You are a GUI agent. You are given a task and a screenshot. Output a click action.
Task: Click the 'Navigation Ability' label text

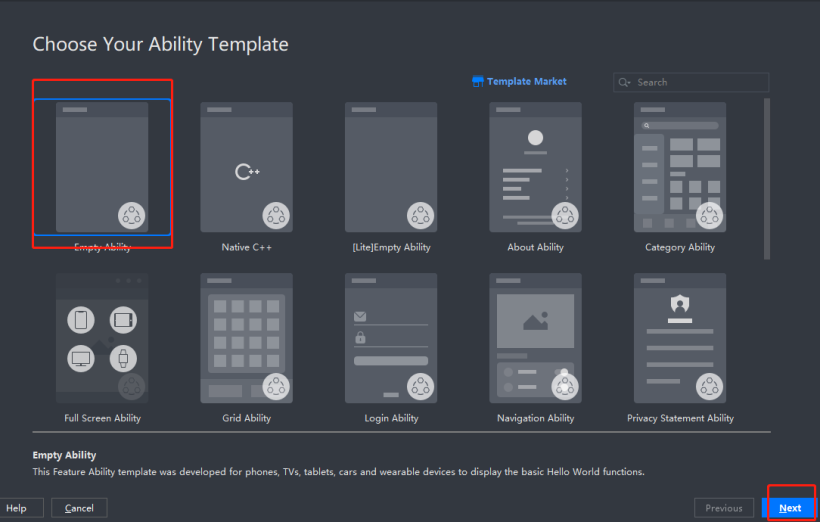(536, 418)
